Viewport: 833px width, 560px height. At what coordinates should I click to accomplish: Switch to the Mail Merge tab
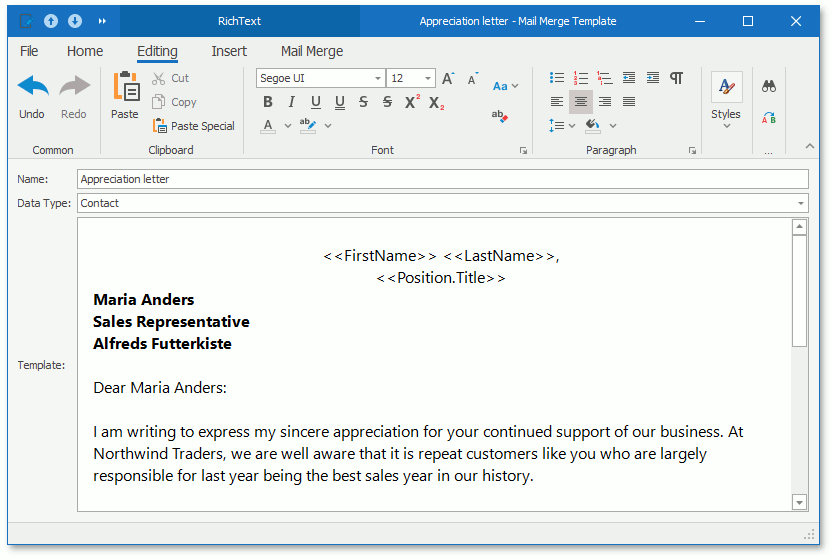[312, 51]
